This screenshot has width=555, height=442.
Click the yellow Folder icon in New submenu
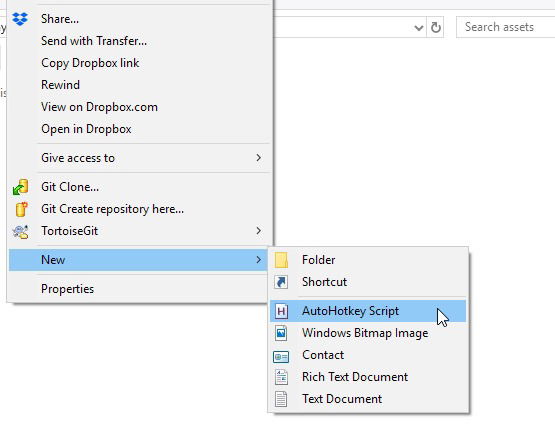click(x=281, y=260)
